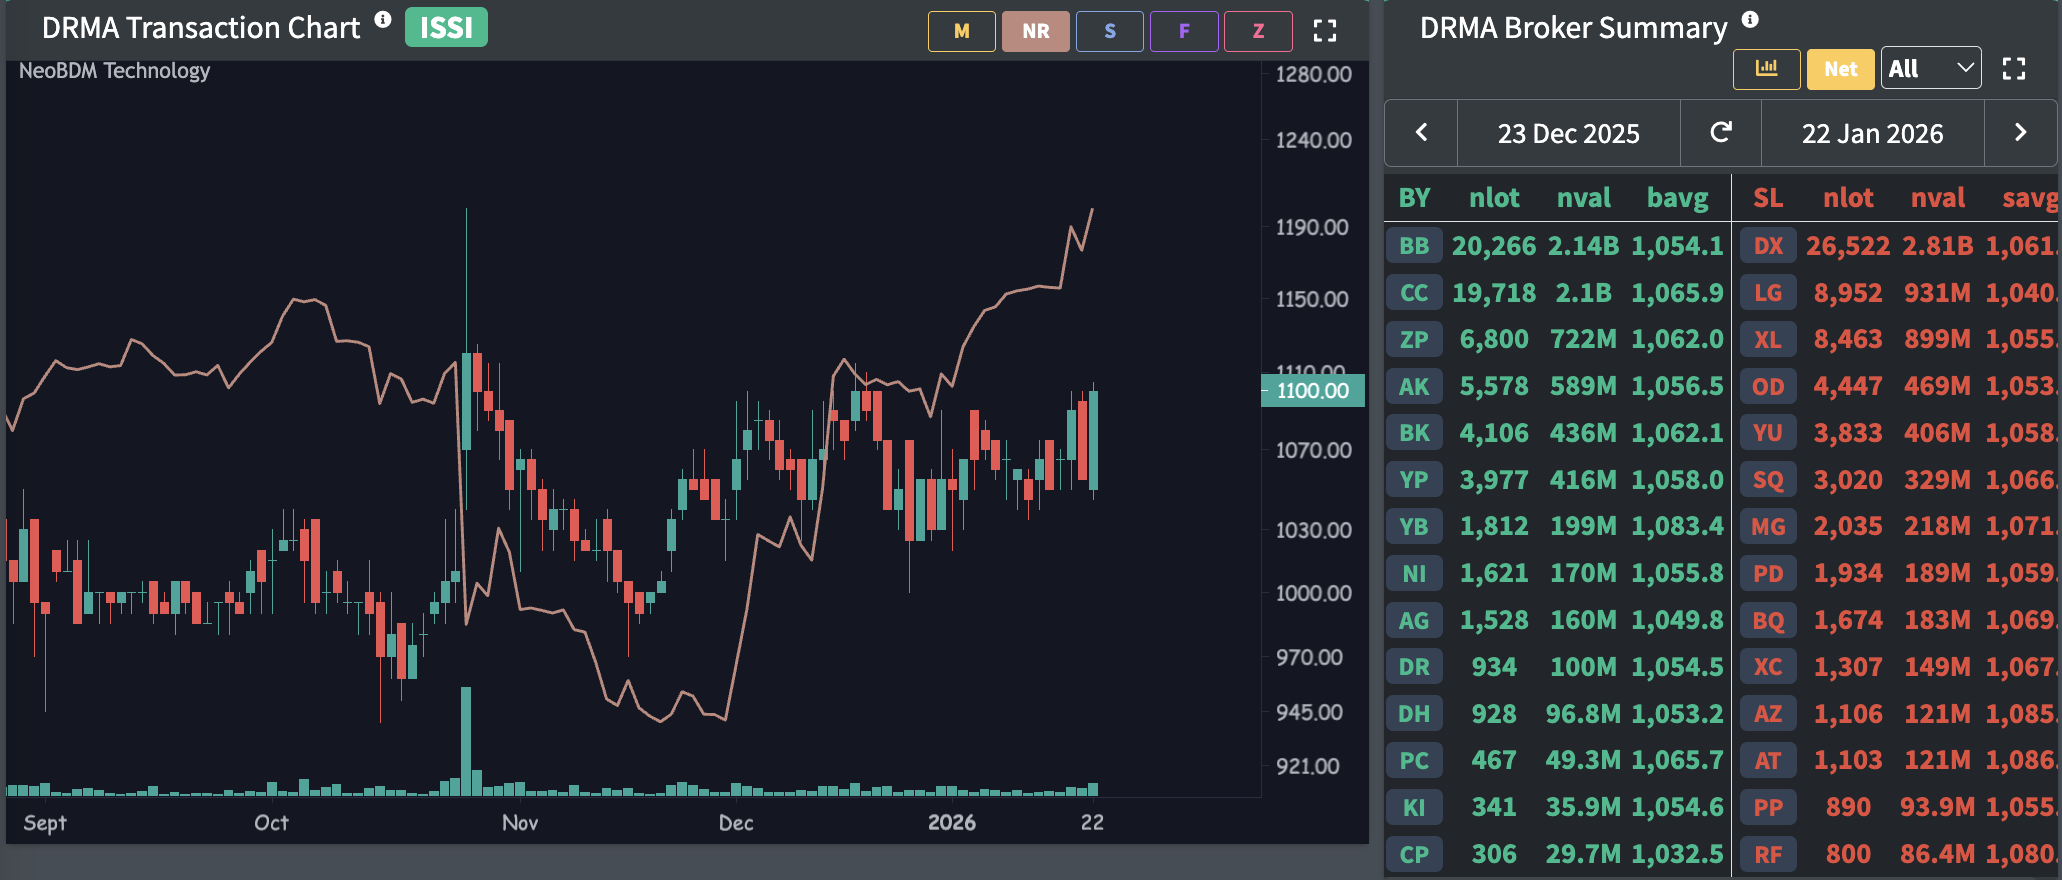Expand the Transaction Chart to fullscreen

(x=1324, y=31)
